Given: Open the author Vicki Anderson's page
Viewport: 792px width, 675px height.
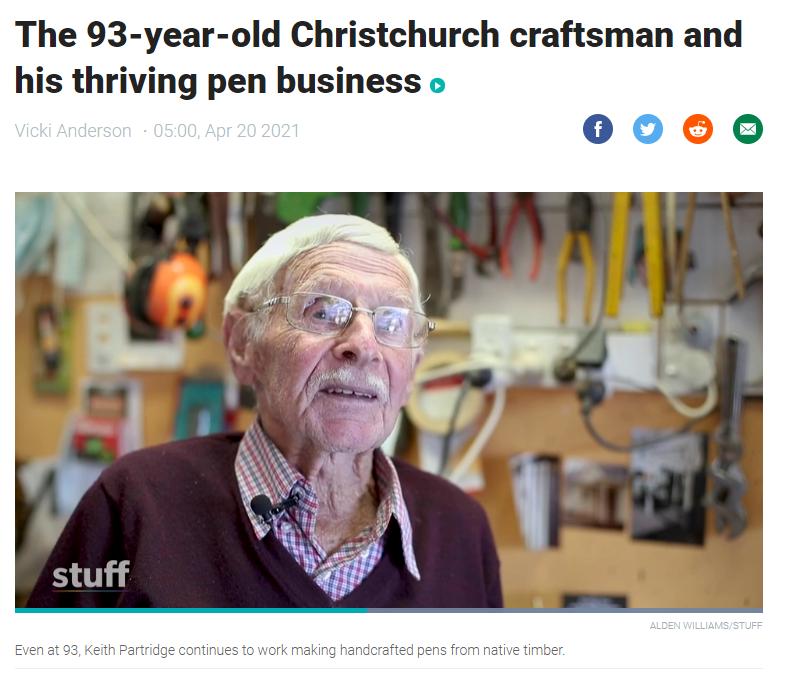Looking at the screenshot, I should click(73, 131).
